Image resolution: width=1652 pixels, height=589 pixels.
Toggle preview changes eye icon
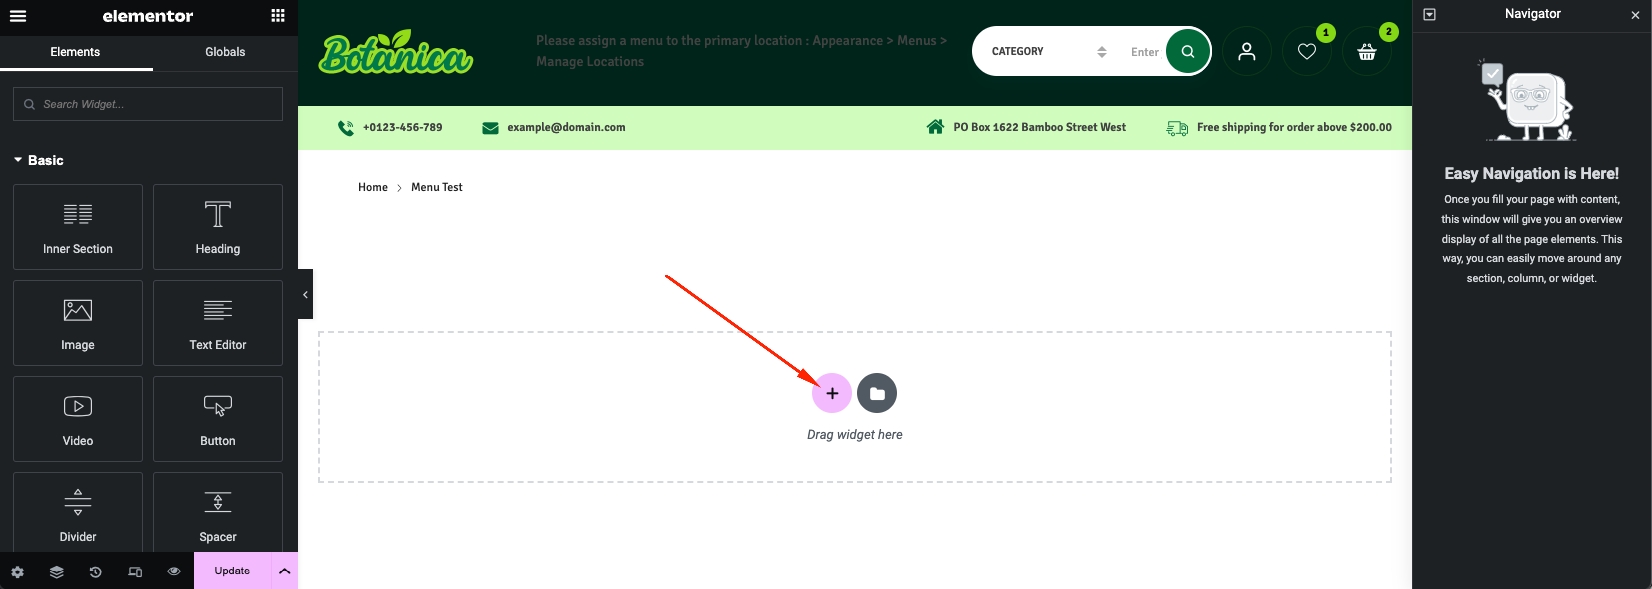174,572
